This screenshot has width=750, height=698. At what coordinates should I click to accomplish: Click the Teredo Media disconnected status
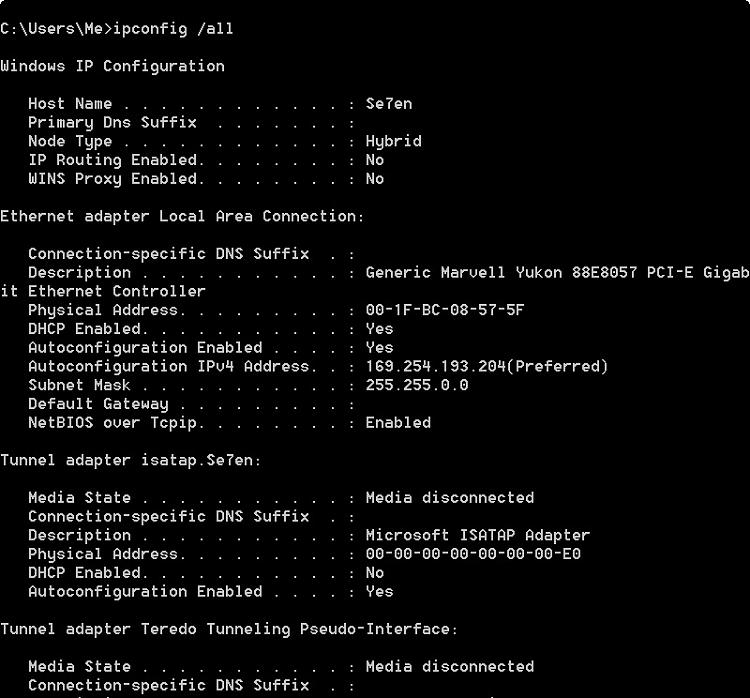[450, 667]
